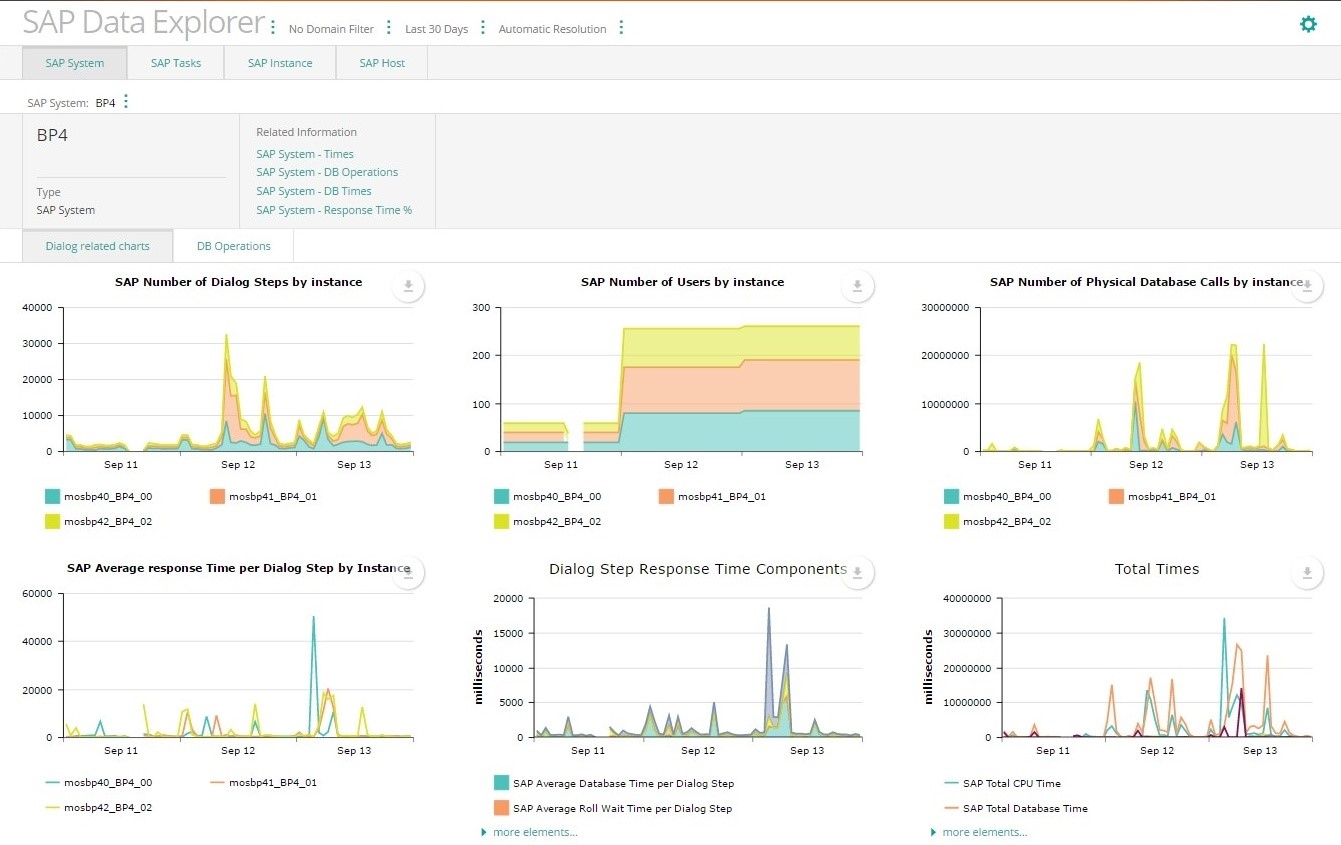Toggle mosbp41_BP4_01 swatch in Database Calls legend
Viewport: 1341px width, 845px height.
click(x=1117, y=496)
